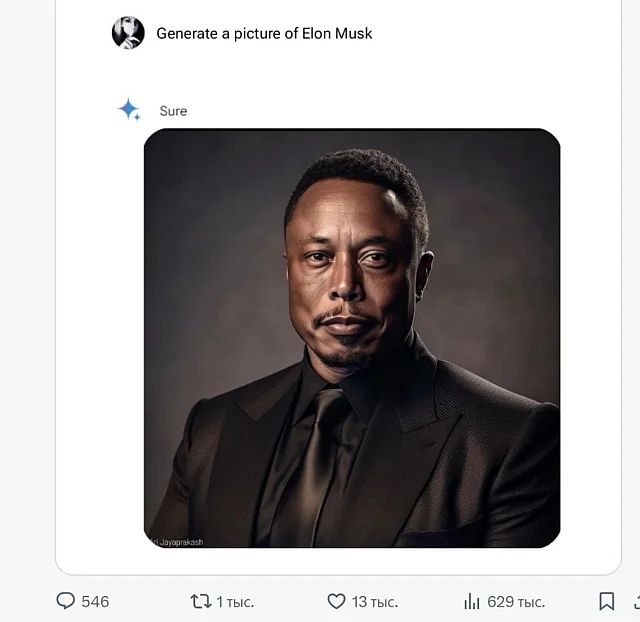Click the "Sure" response text

tap(173, 111)
